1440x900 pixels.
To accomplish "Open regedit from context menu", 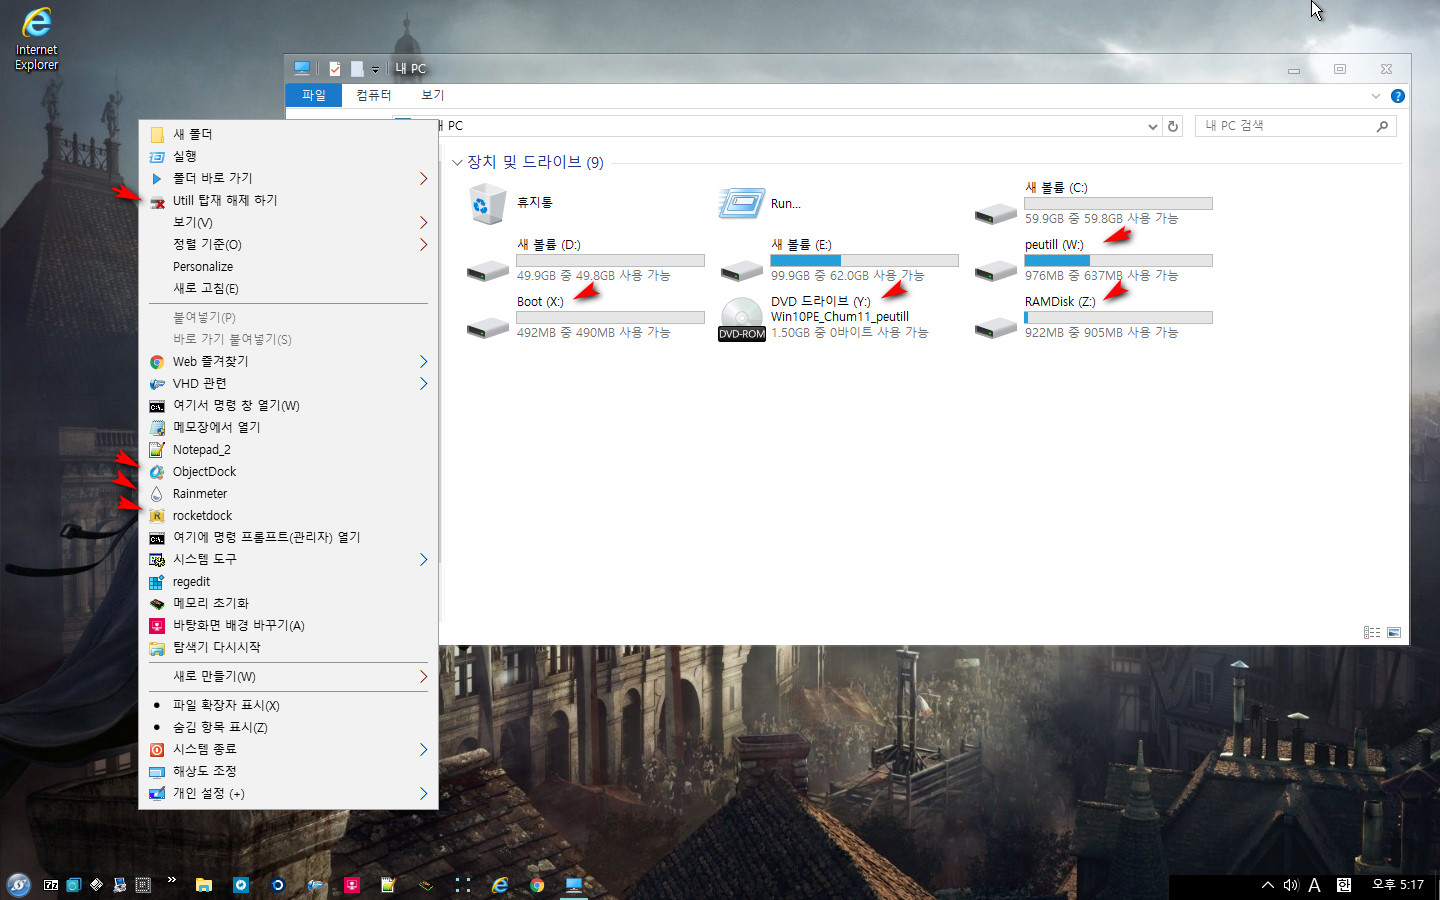I will [x=288, y=581].
